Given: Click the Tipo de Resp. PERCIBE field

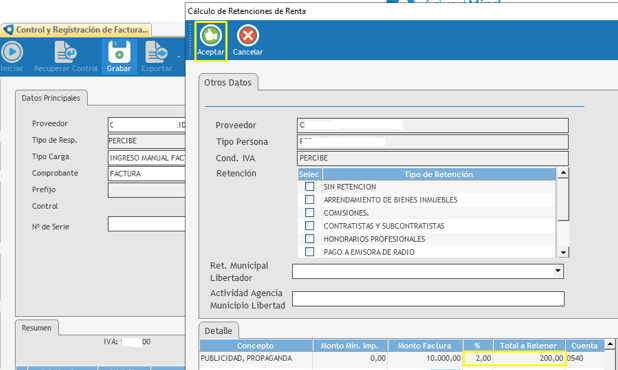Looking at the screenshot, I should [147, 141].
